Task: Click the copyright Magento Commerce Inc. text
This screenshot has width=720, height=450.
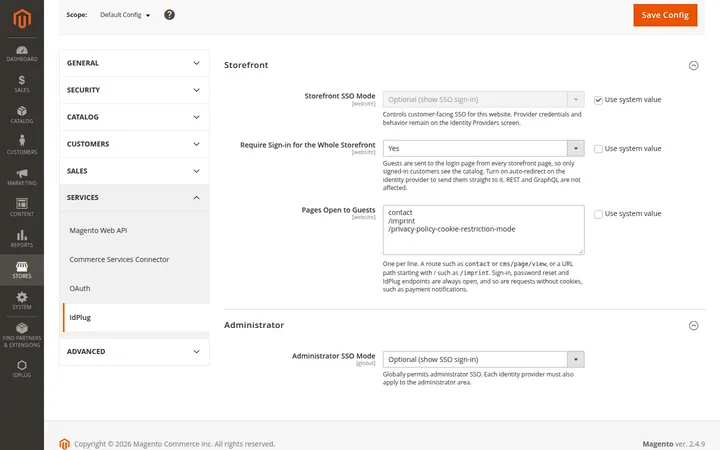Action: coord(174,444)
